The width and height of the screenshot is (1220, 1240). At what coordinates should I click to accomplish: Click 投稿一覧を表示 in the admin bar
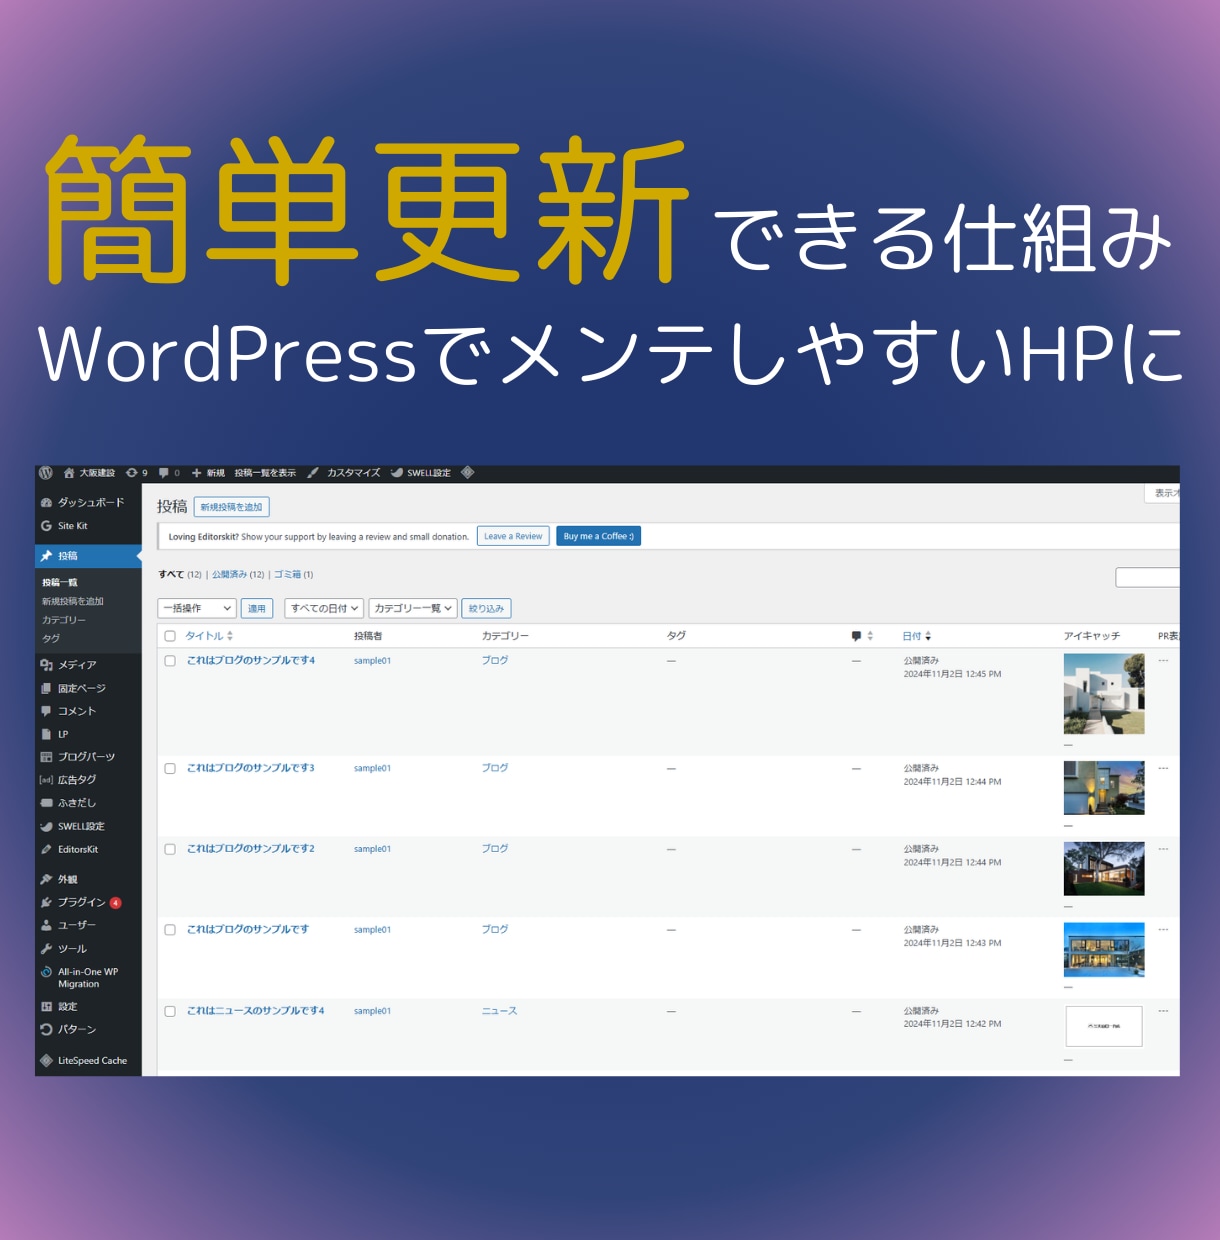tap(265, 473)
